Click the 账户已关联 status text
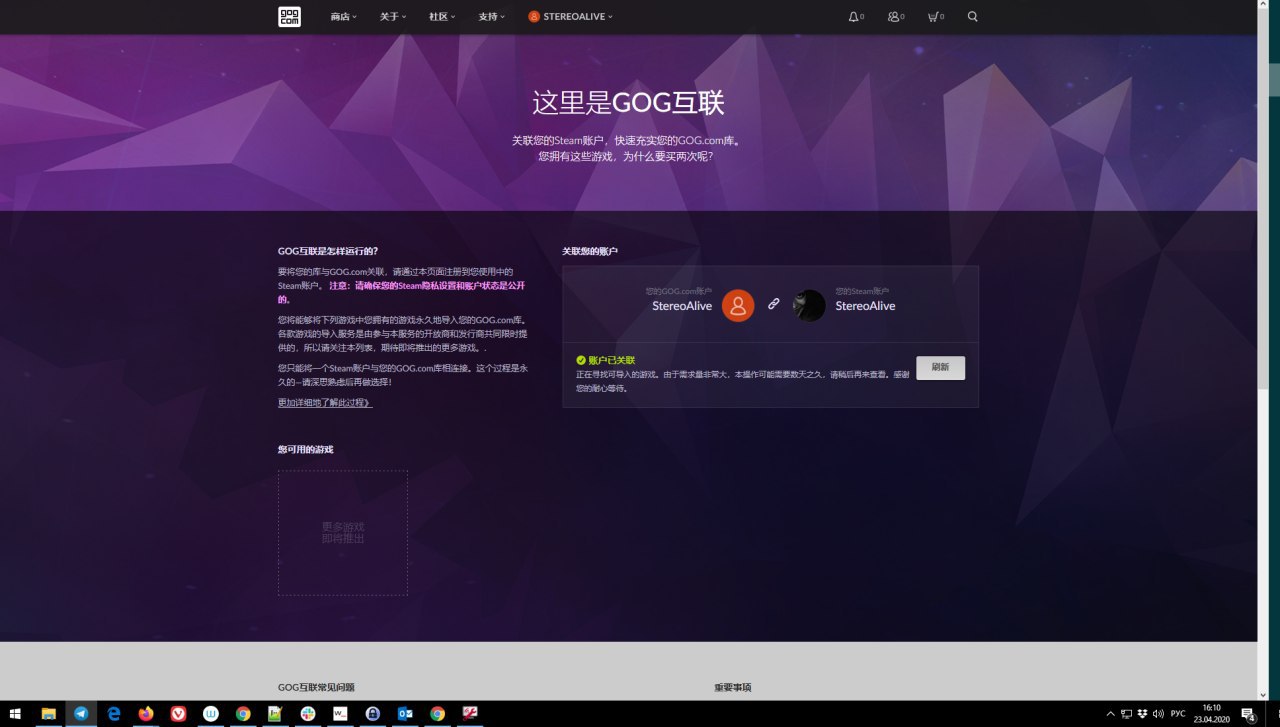Screen dimensions: 1280x727 (611, 359)
